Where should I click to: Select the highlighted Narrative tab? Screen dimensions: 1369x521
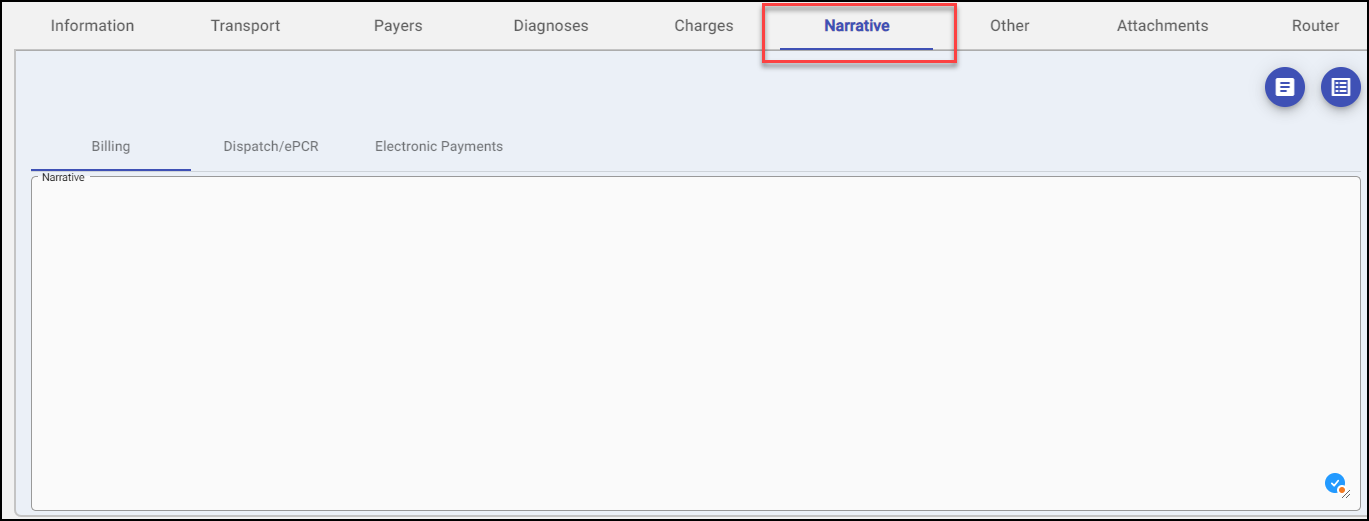pos(857,26)
